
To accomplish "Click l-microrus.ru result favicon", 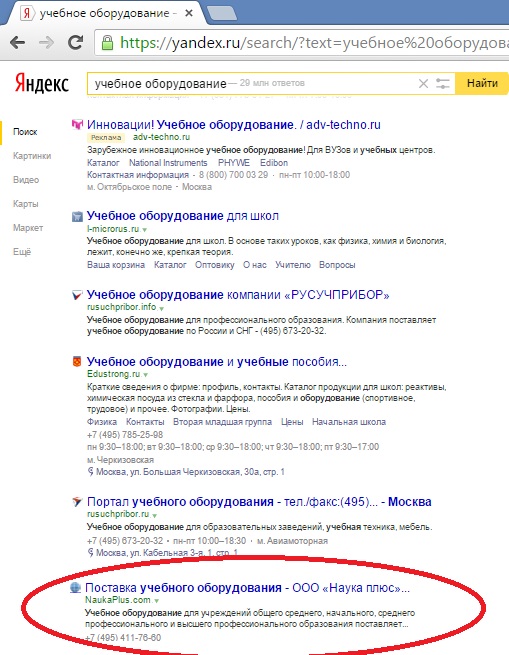I will pos(77,216).
